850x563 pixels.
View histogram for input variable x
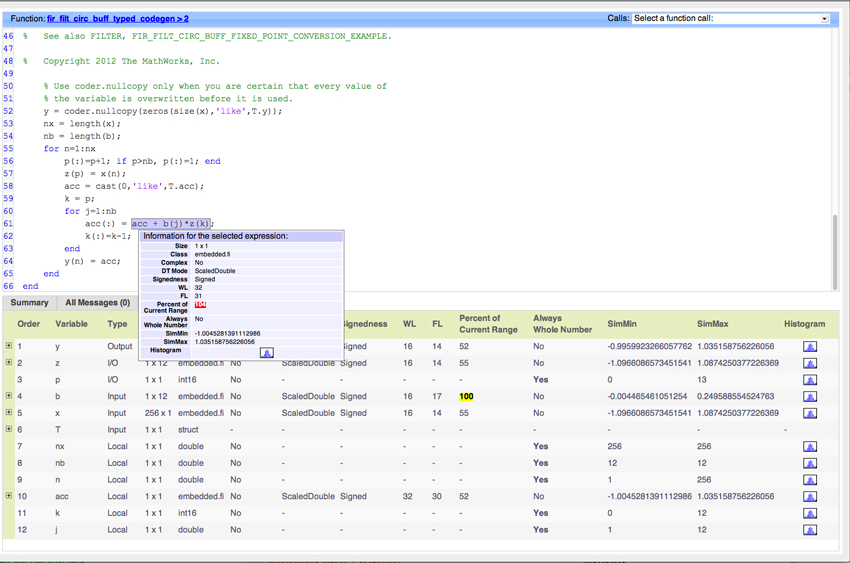click(x=809, y=413)
